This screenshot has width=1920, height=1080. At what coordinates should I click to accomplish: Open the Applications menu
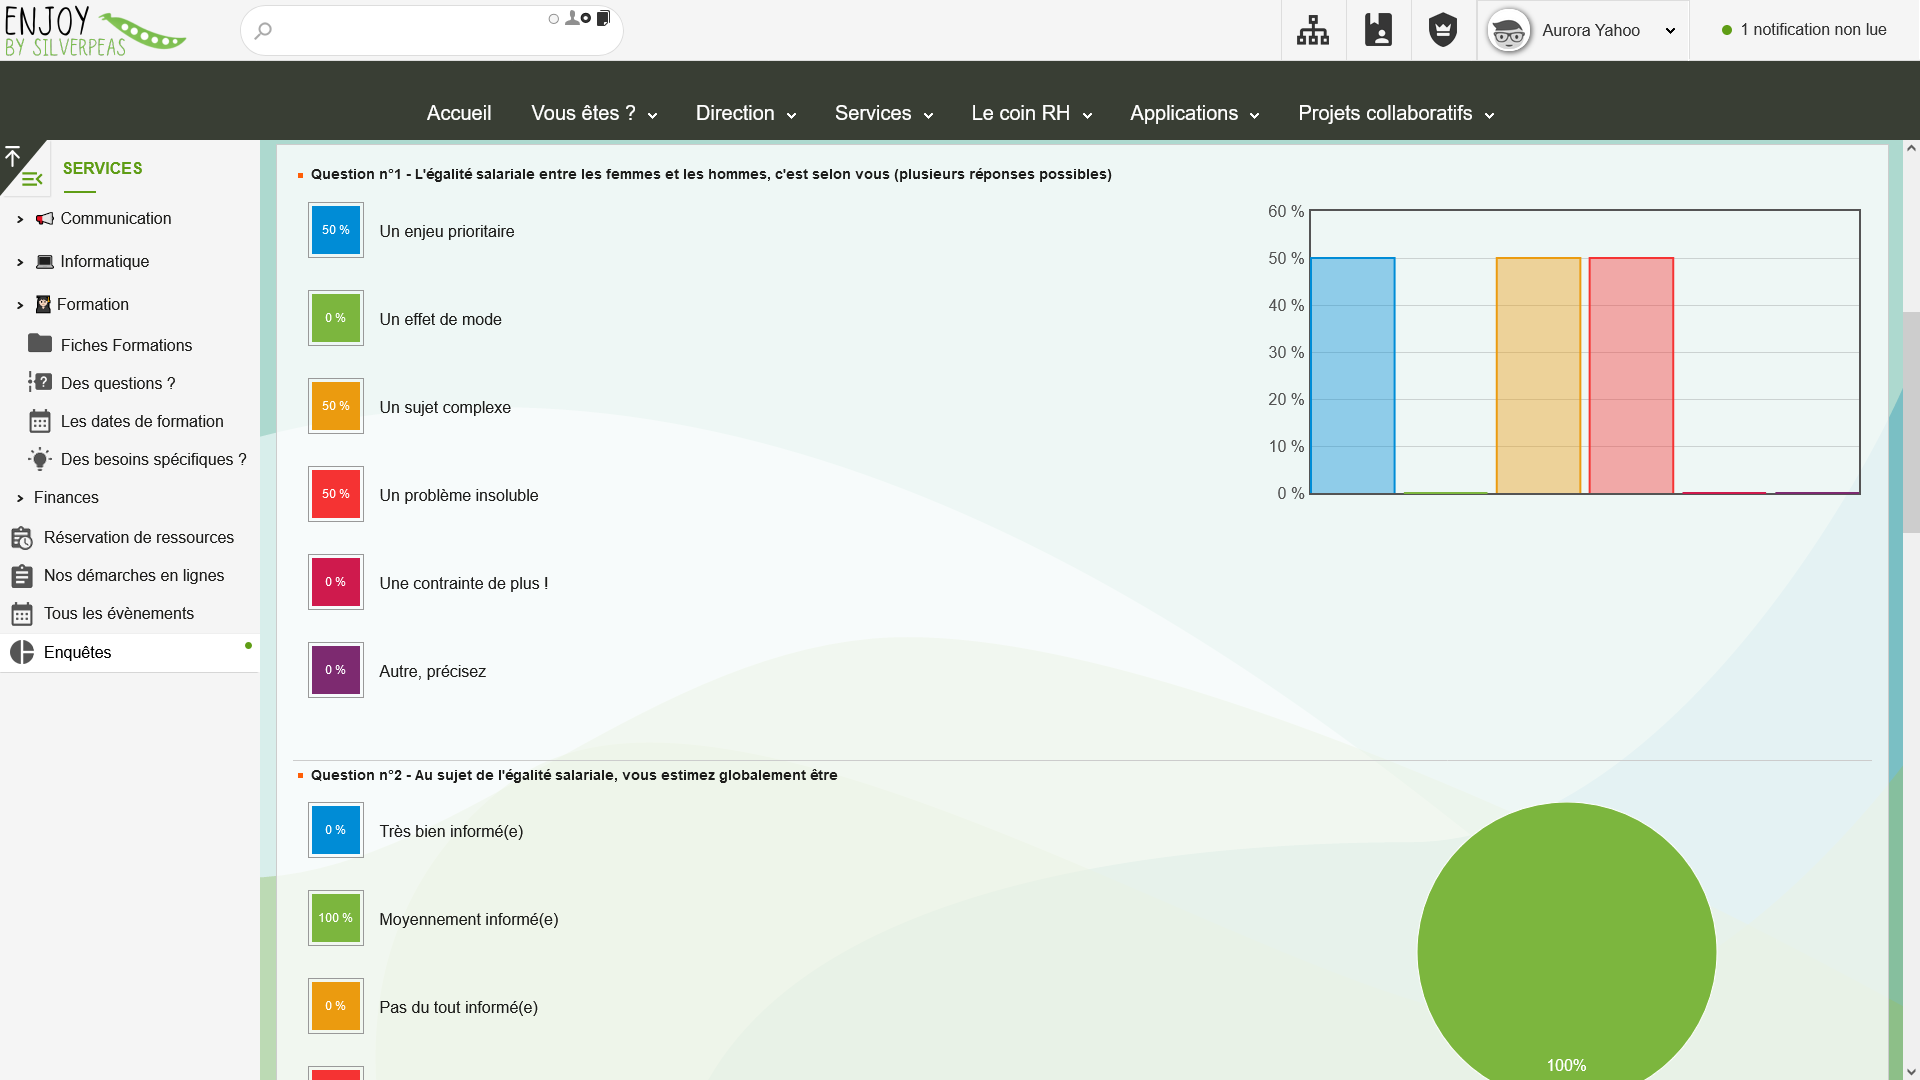1194,113
